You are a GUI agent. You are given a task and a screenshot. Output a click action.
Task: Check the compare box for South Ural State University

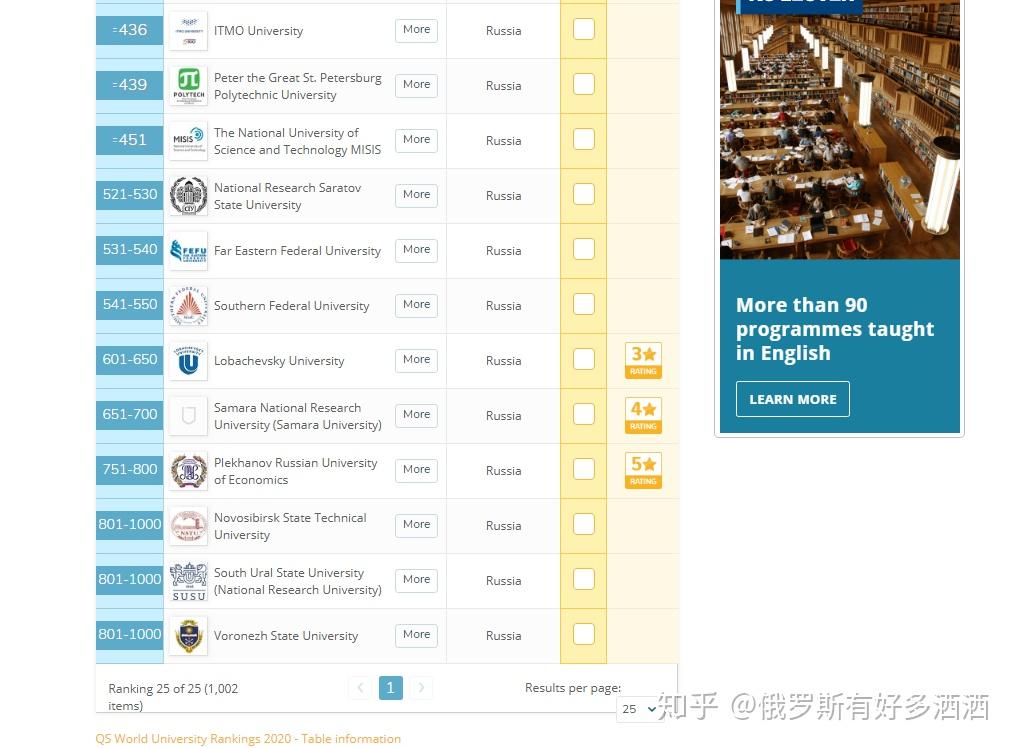(x=584, y=579)
